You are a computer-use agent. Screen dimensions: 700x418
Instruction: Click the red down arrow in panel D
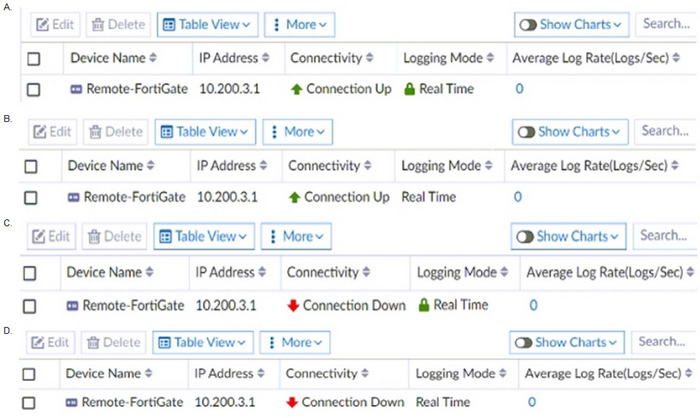tap(292, 402)
